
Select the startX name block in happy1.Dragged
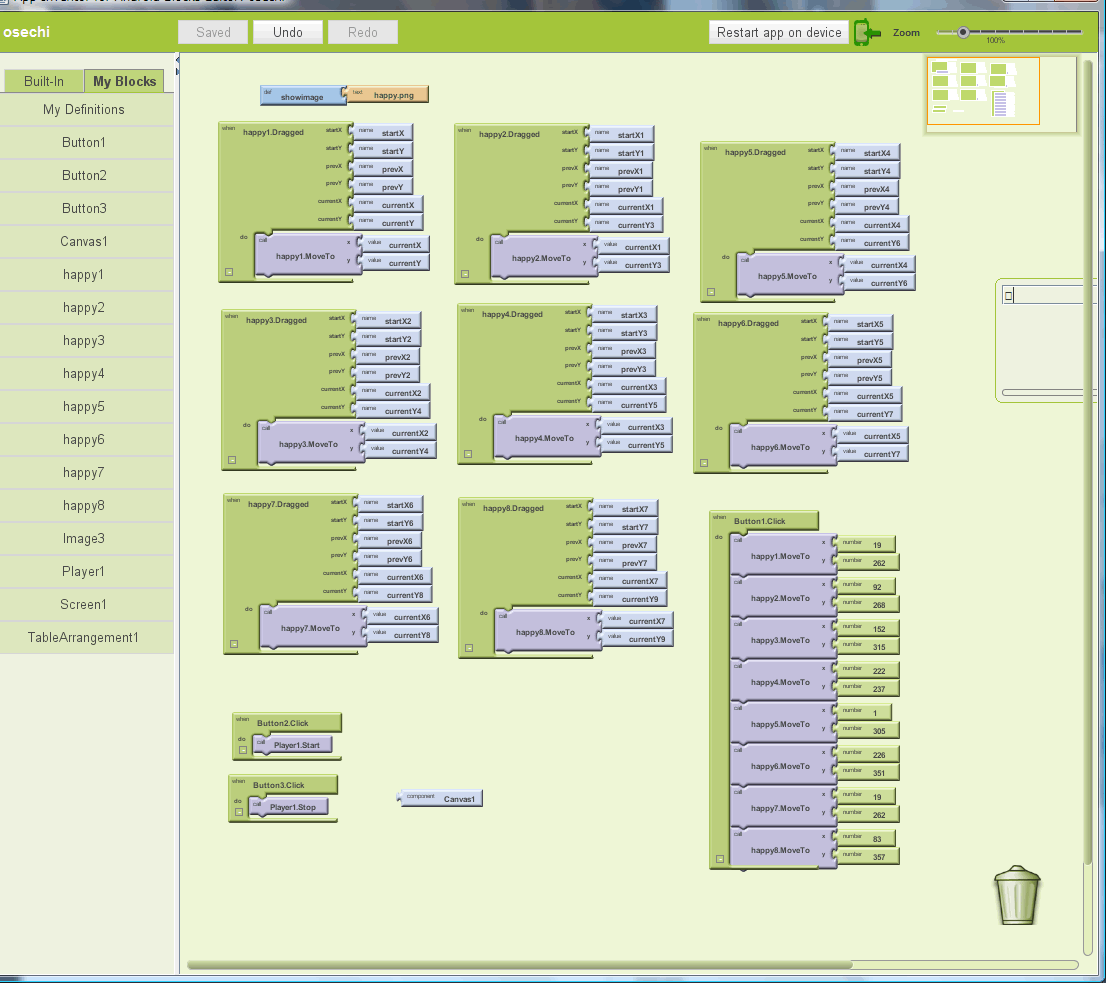[x=383, y=133]
